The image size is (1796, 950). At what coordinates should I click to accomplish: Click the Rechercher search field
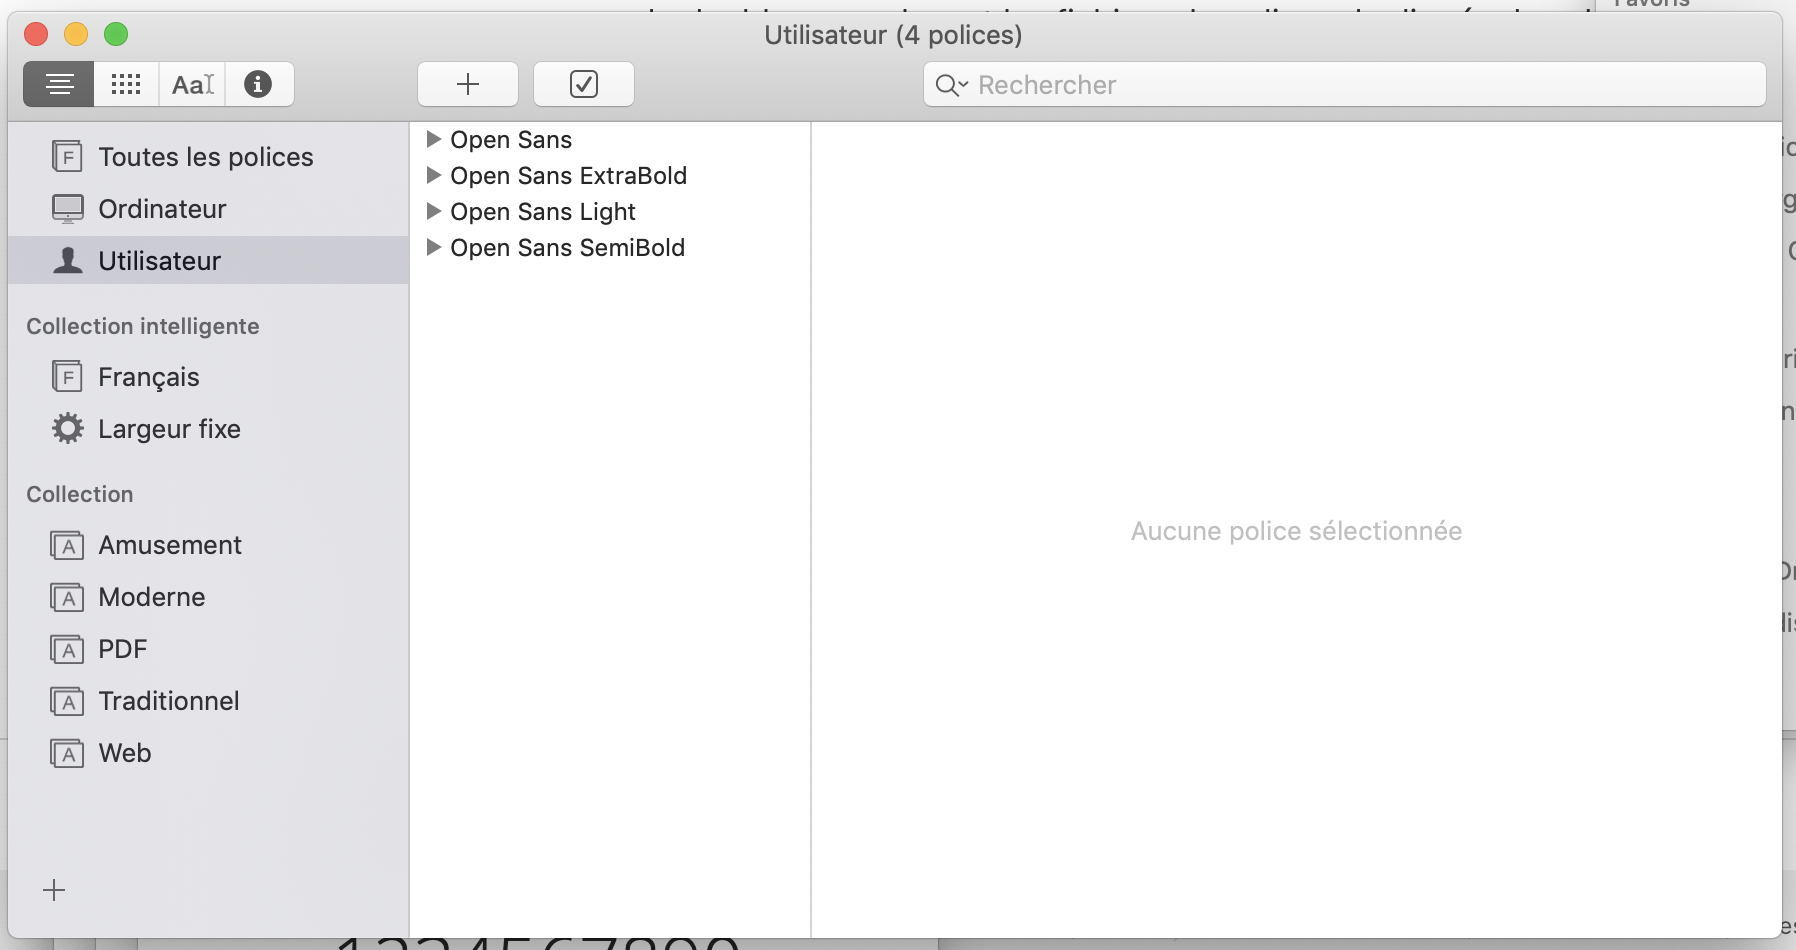(x=1345, y=85)
